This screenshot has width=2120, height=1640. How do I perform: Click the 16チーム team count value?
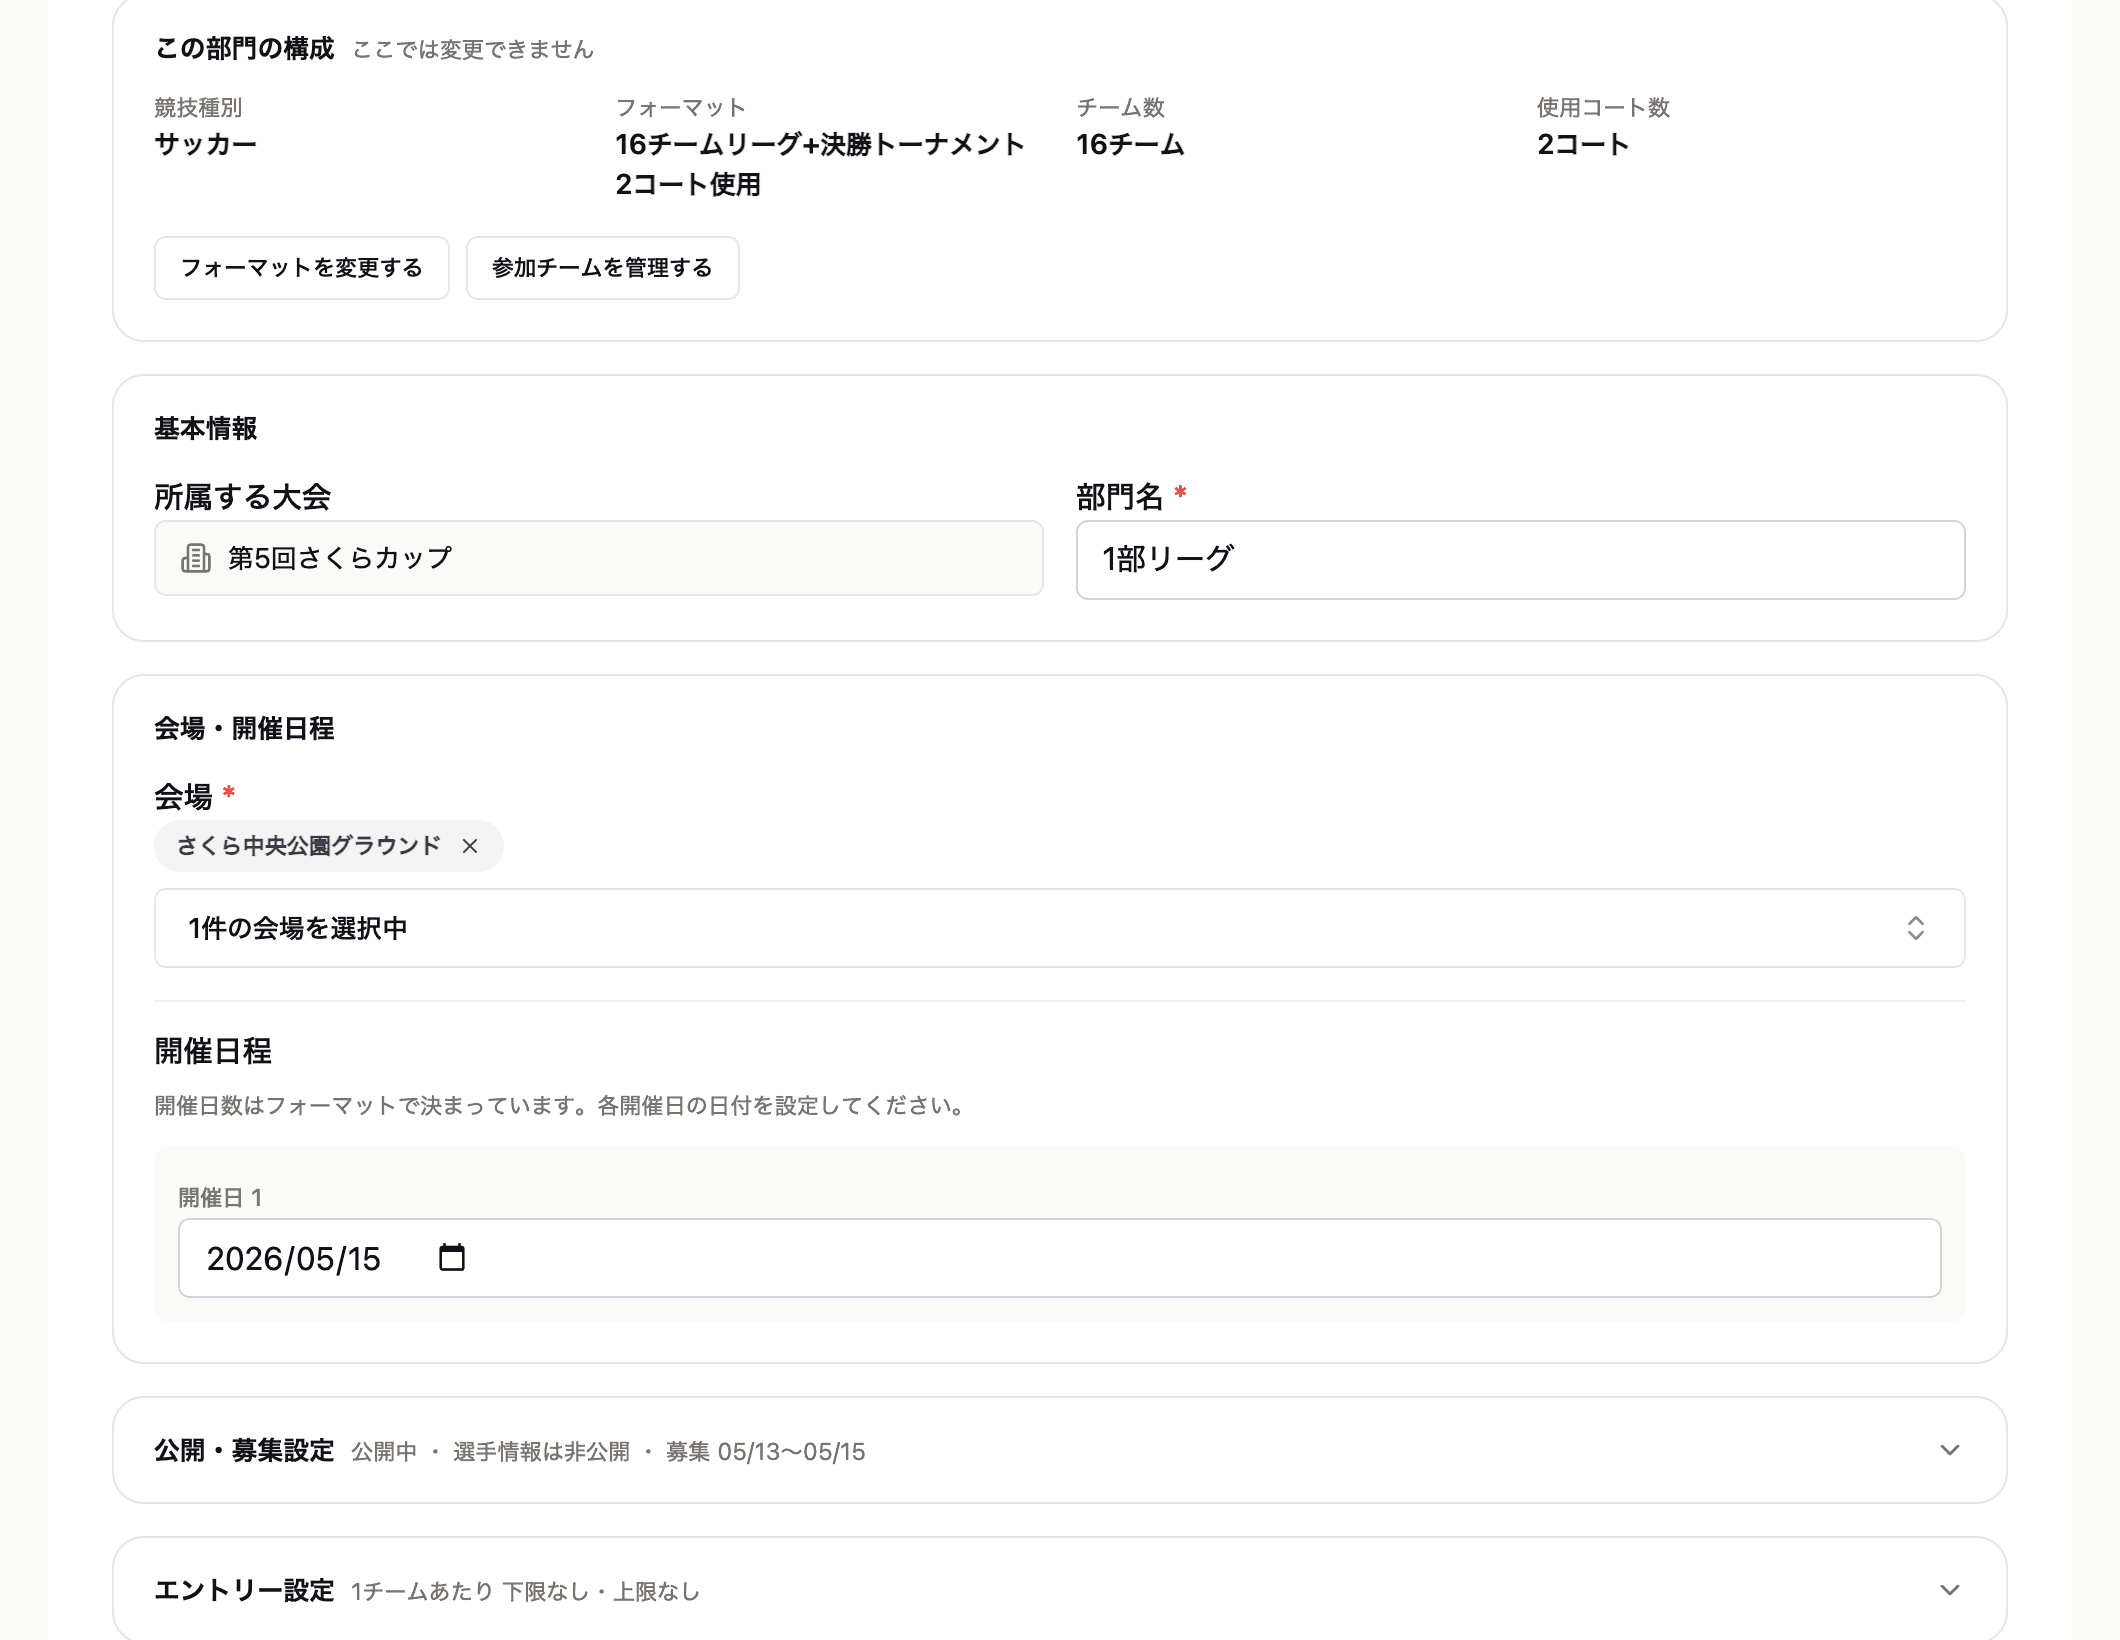point(1130,144)
